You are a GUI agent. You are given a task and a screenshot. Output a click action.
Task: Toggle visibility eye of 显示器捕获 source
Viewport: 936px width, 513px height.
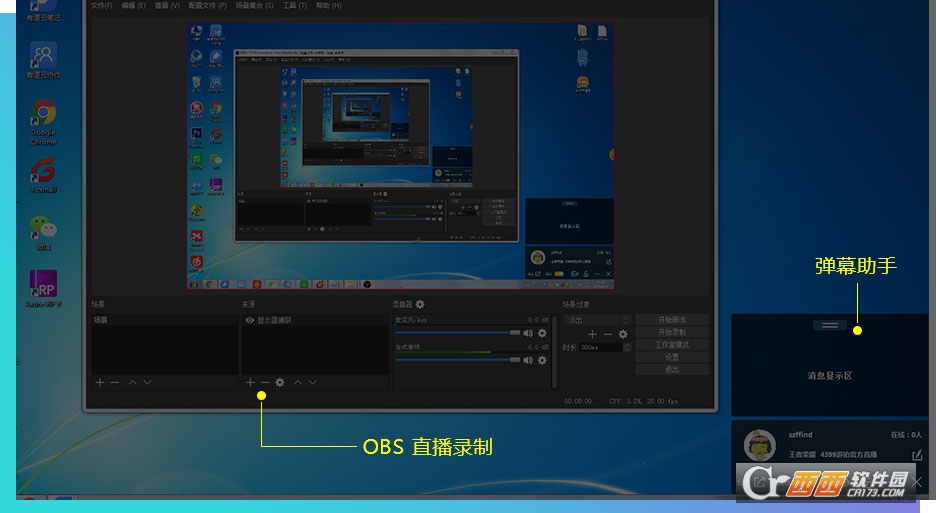coord(249,320)
